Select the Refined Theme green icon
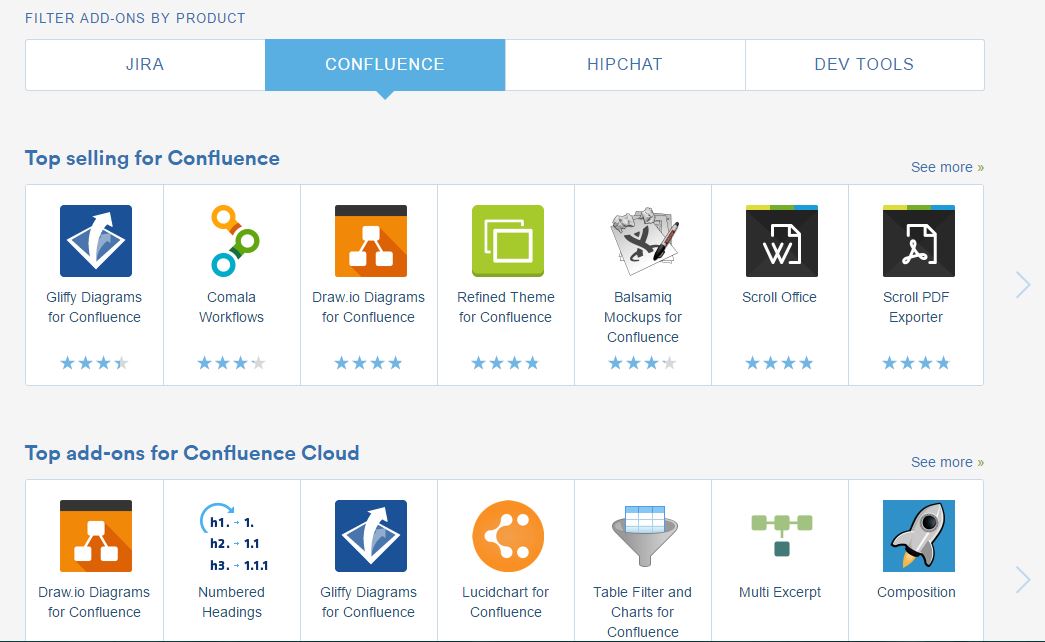 click(508, 241)
